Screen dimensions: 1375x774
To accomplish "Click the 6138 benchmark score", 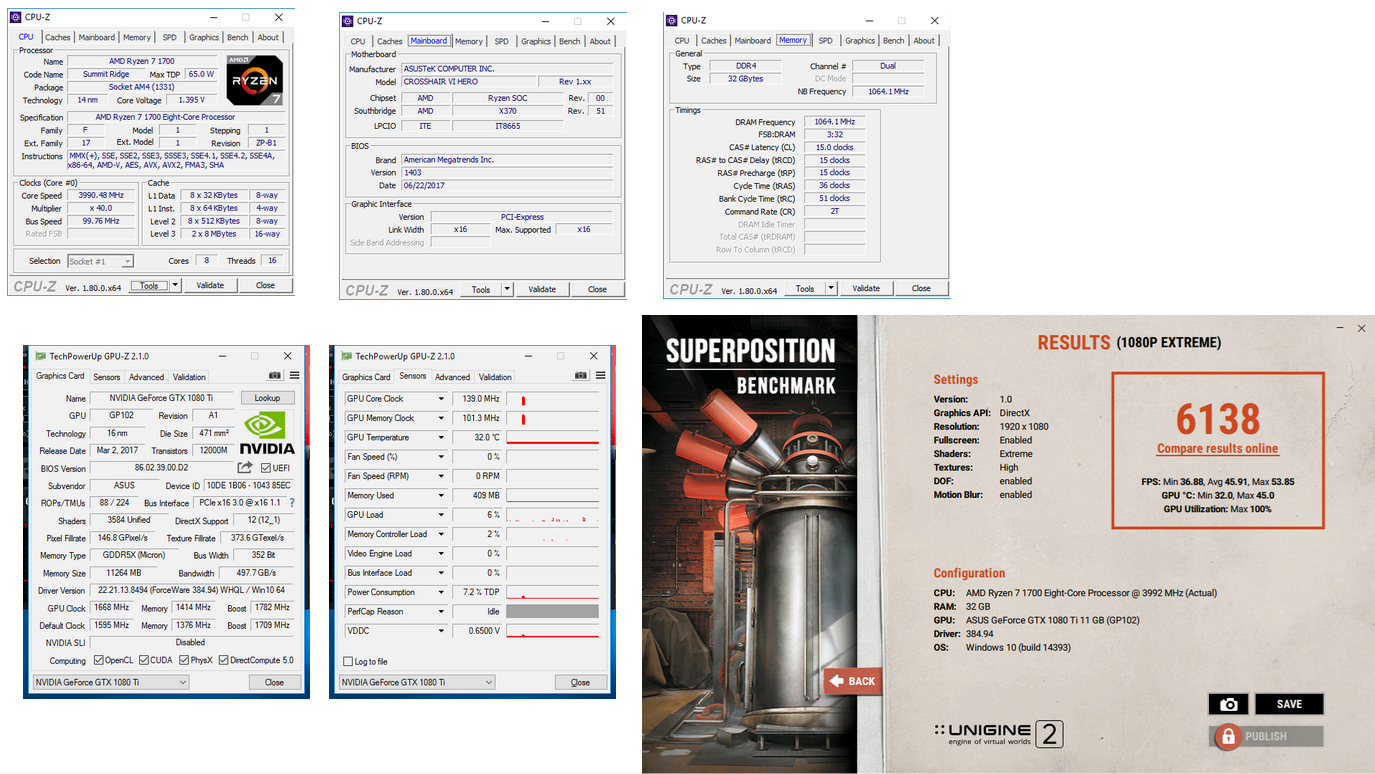I will 1217,417.
